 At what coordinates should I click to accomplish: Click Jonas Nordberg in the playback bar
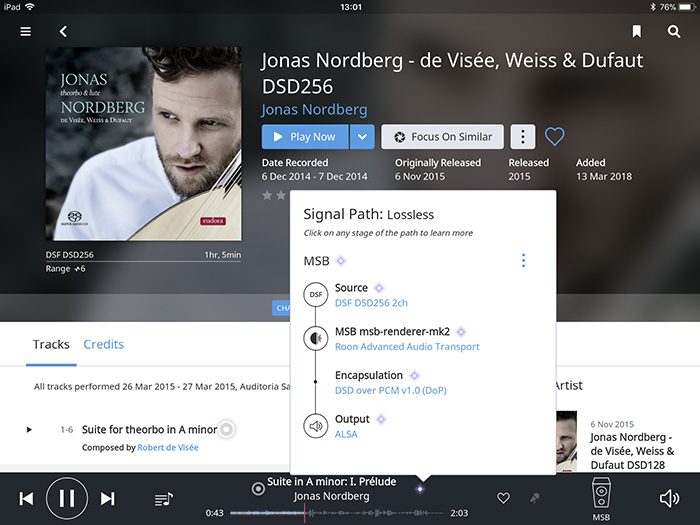[332, 496]
